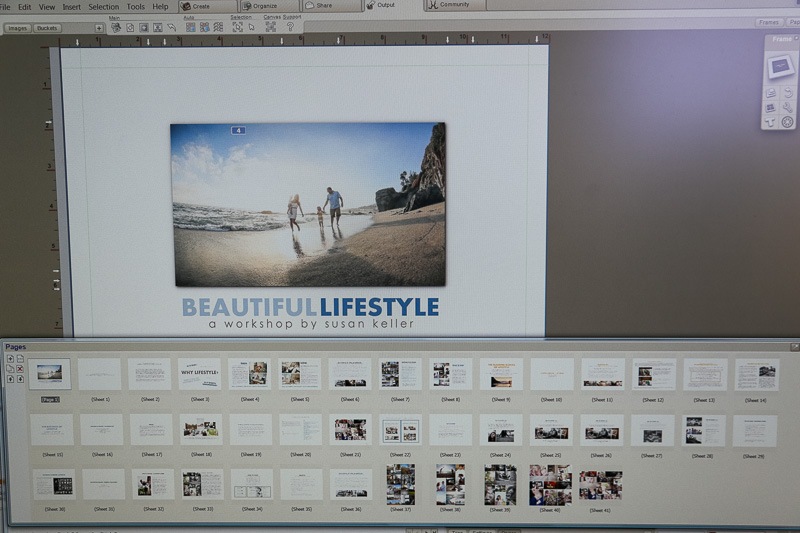800x533 pixels.
Task: Click the Canvas grid toolbar icon
Action: (x=270, y=27)
